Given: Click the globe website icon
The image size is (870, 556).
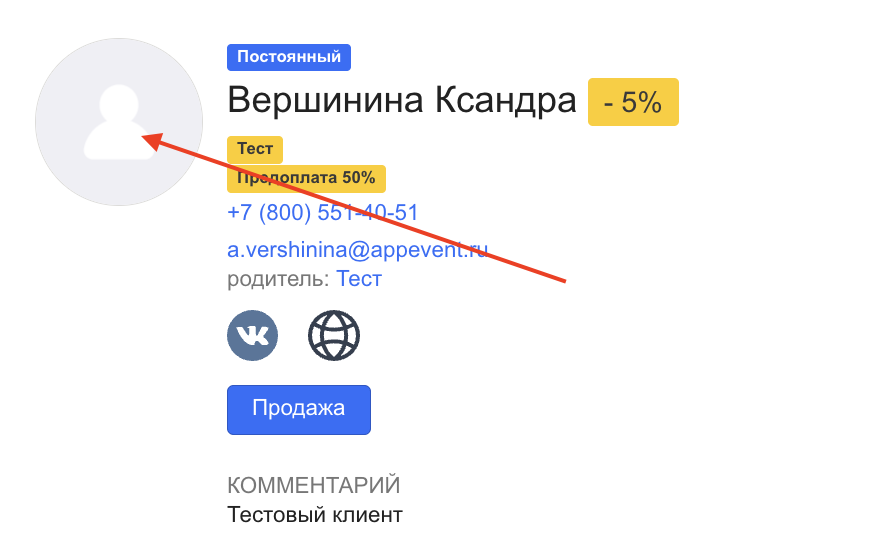Looking at the screenshot, I should point(334,335).
